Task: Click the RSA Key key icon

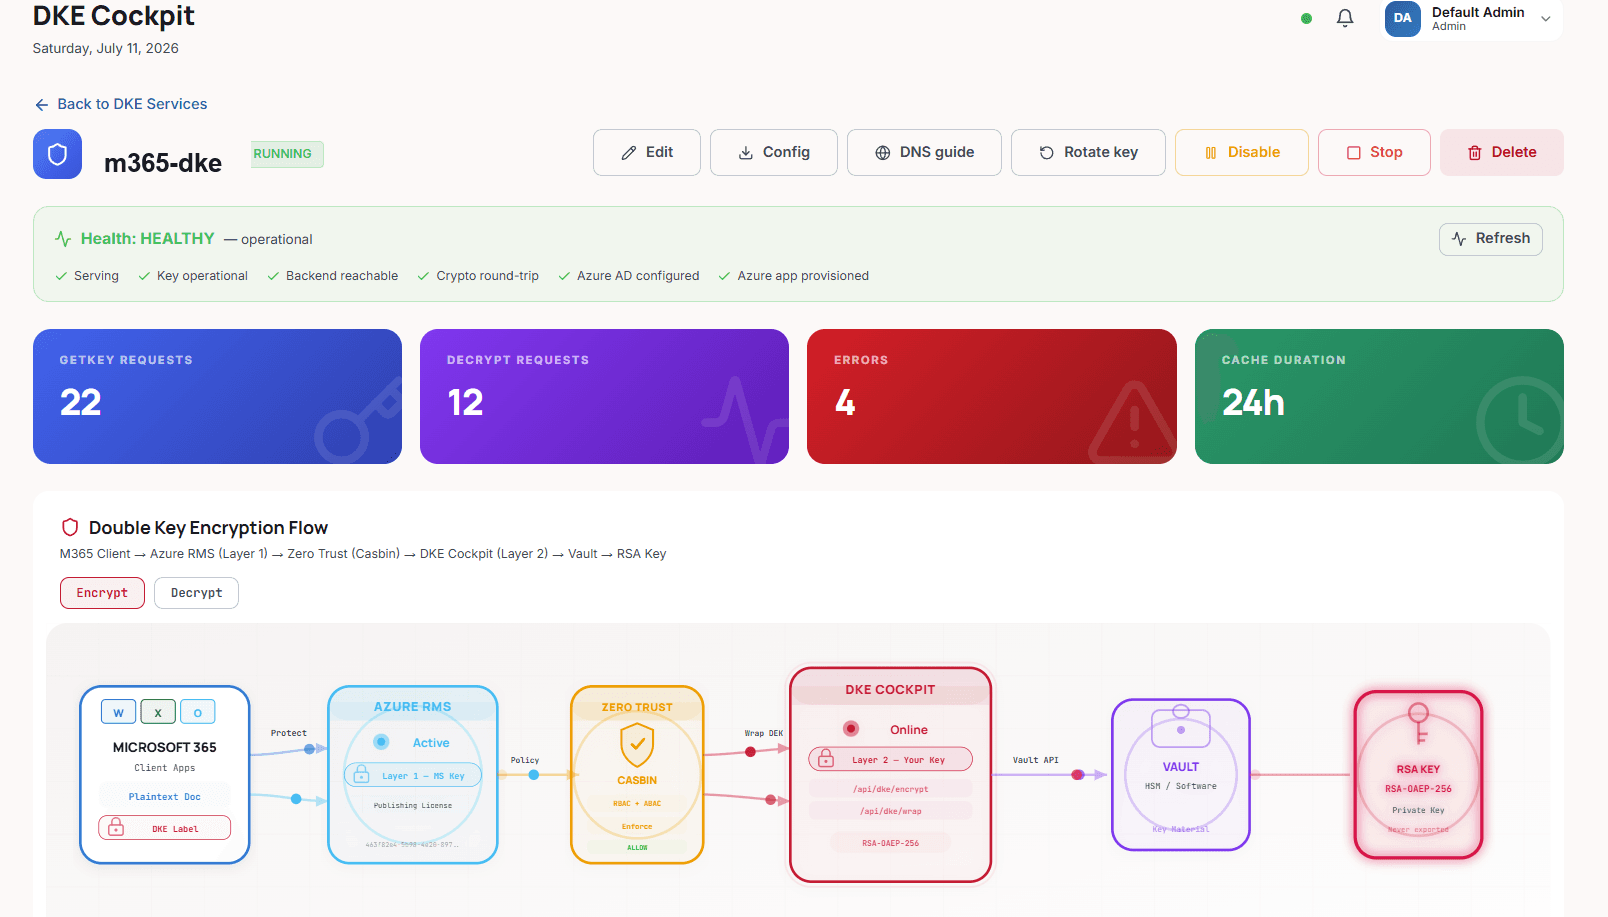Action: [1419, 724]
